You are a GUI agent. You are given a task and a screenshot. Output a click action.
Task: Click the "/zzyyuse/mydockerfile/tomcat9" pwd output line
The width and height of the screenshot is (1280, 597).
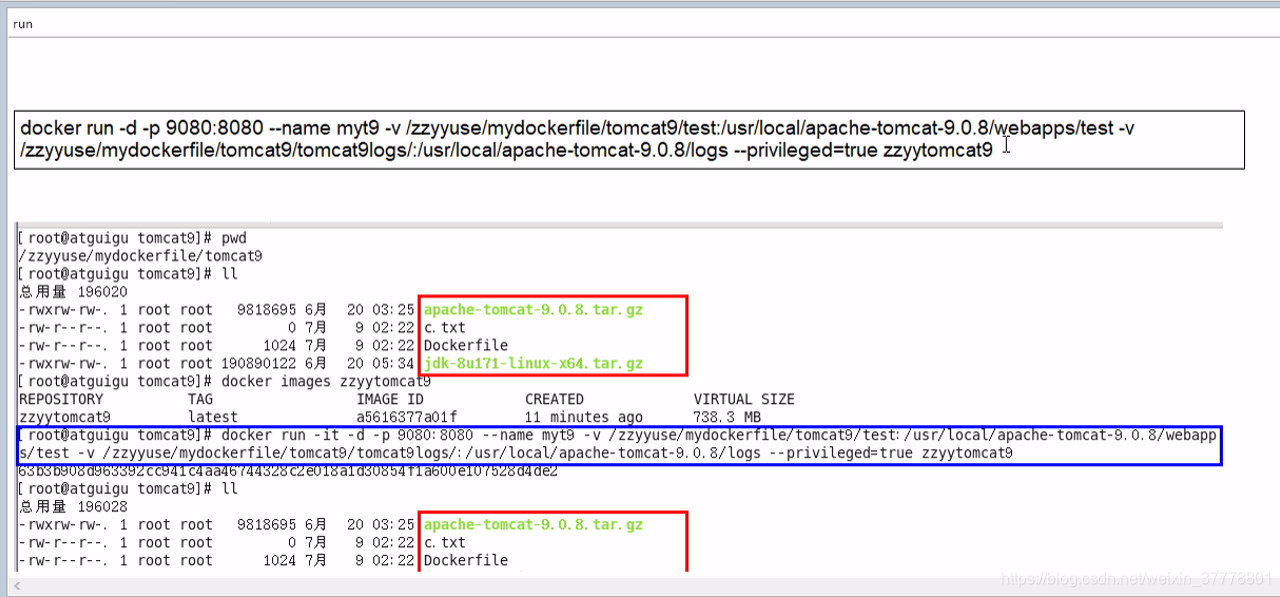tap(141, 256)
